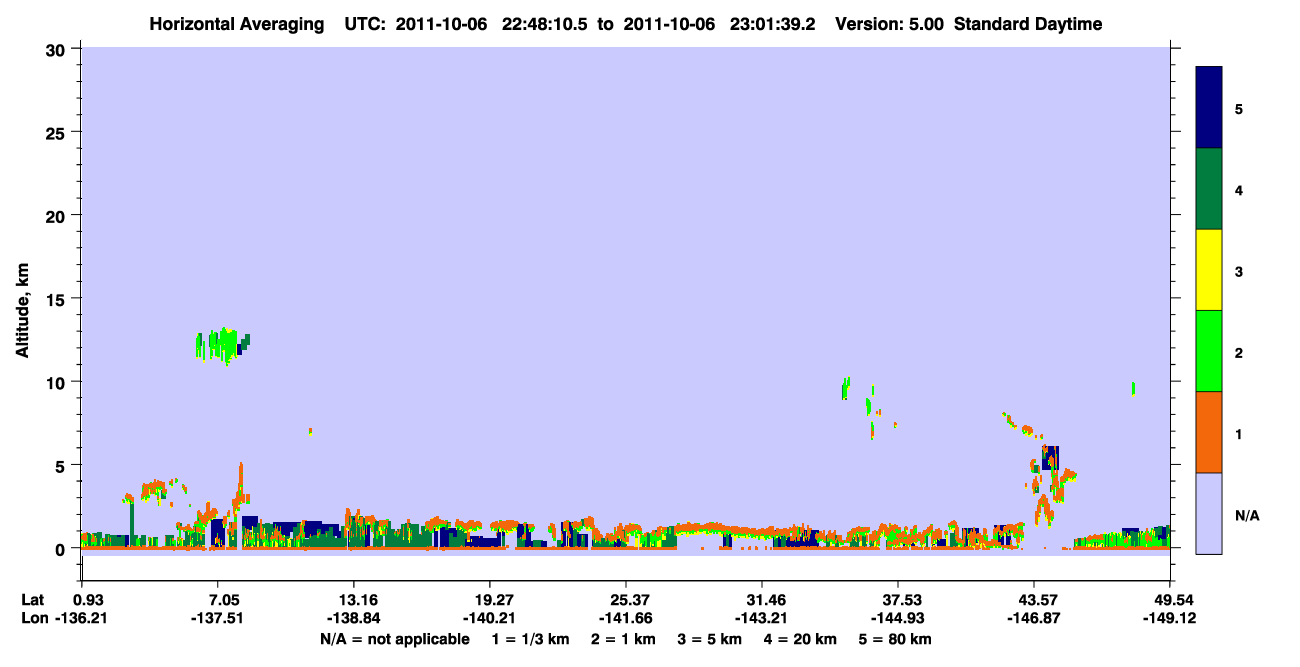Click the bright green color bar segment labeled 2
1300x667 pixels.
1209,351
